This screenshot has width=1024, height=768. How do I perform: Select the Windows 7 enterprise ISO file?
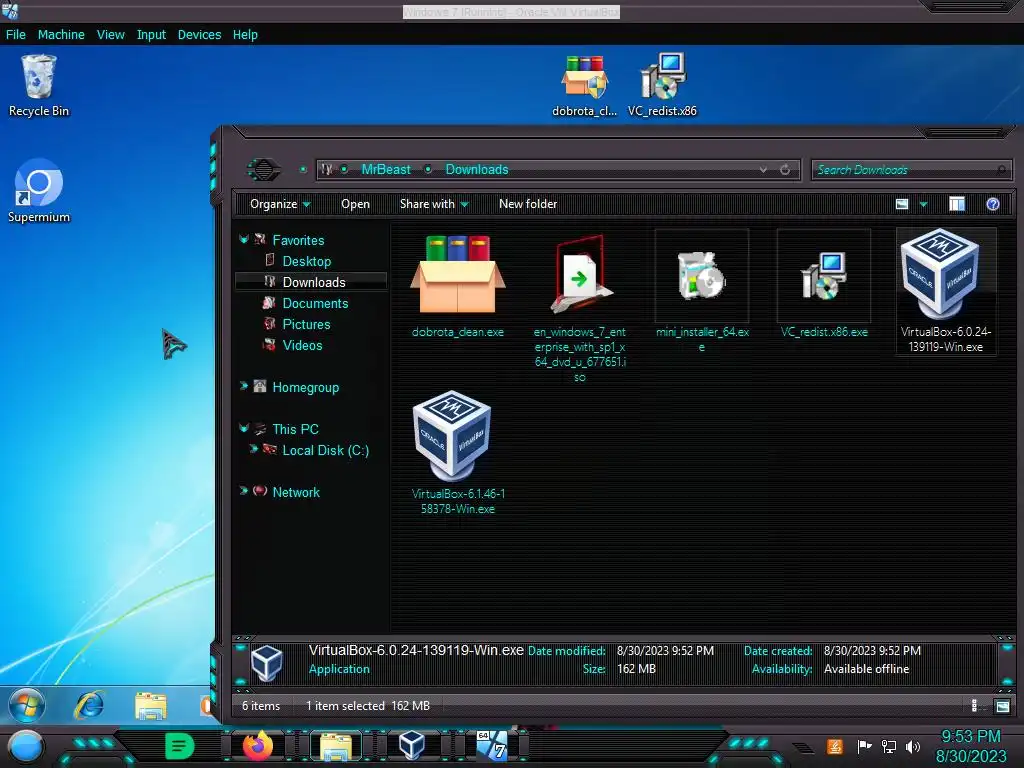[x=580, y=308]
